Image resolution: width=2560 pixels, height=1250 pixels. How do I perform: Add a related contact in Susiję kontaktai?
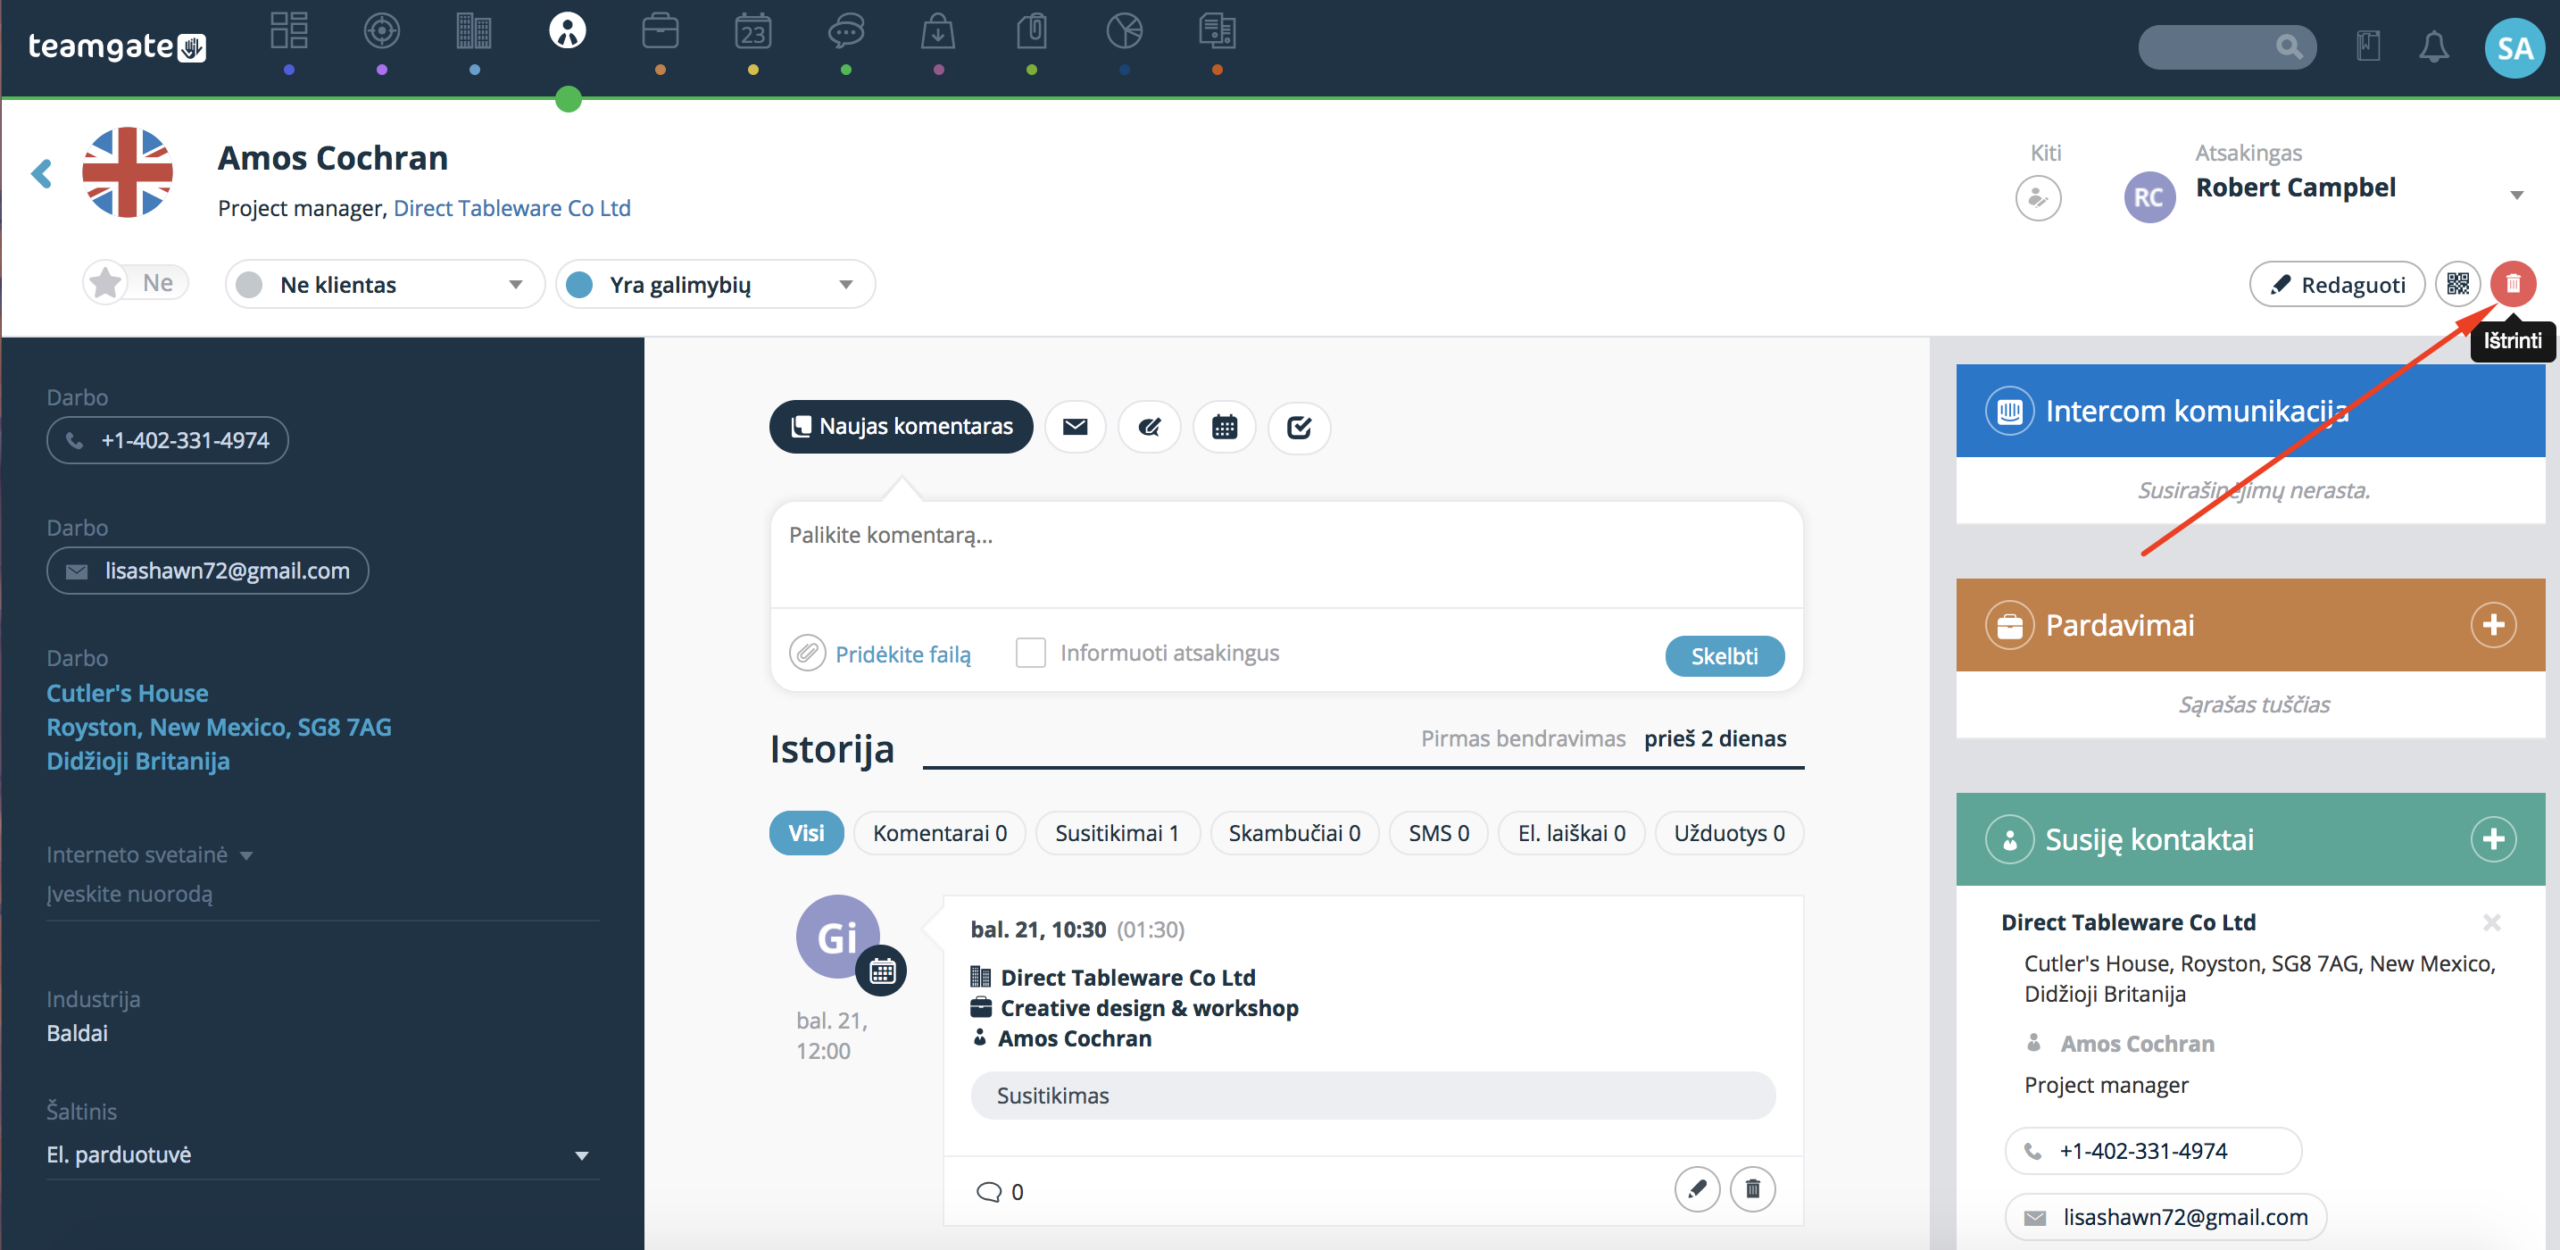point(2494,839)
